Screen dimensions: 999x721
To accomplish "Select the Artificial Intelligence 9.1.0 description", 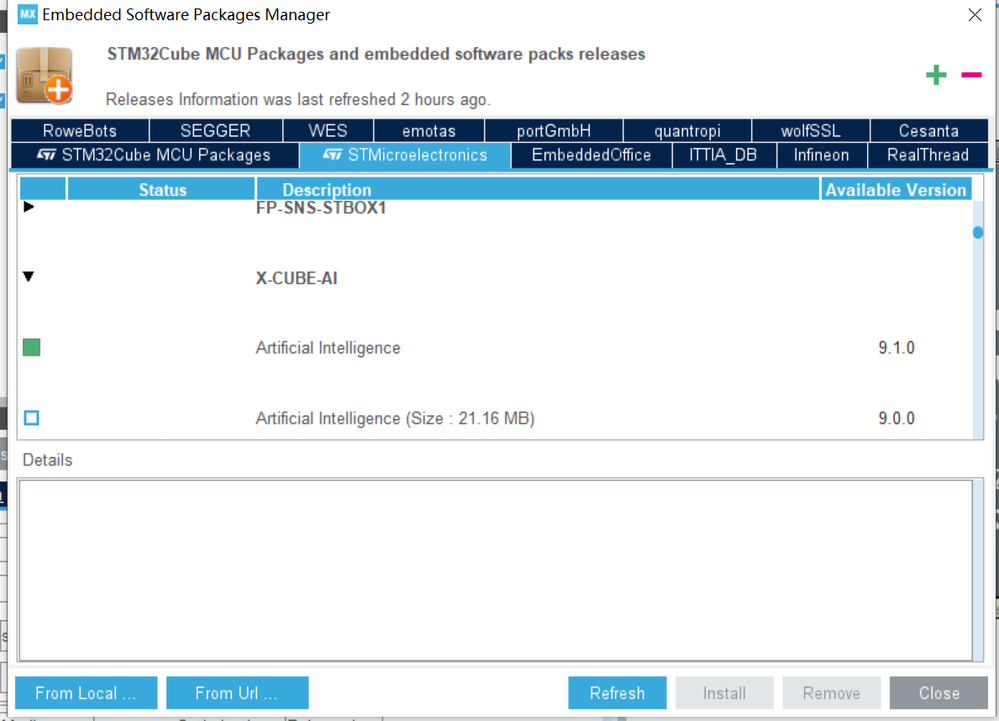I will pos(327,348).
